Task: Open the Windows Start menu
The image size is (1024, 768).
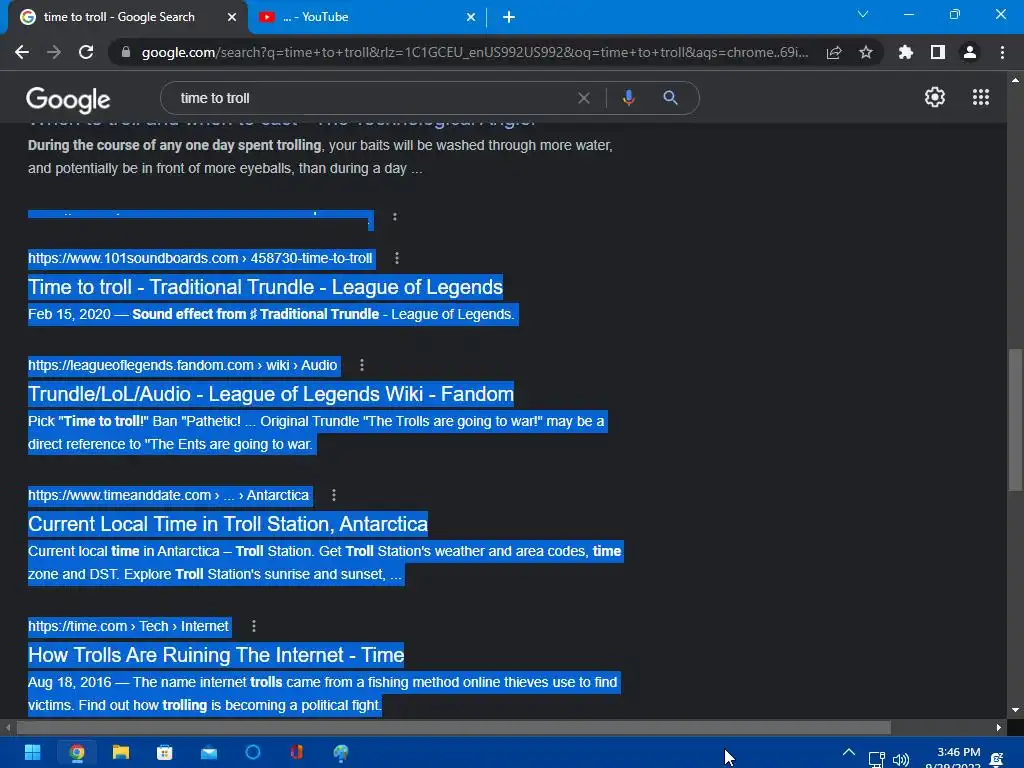Action: (33, 753)
